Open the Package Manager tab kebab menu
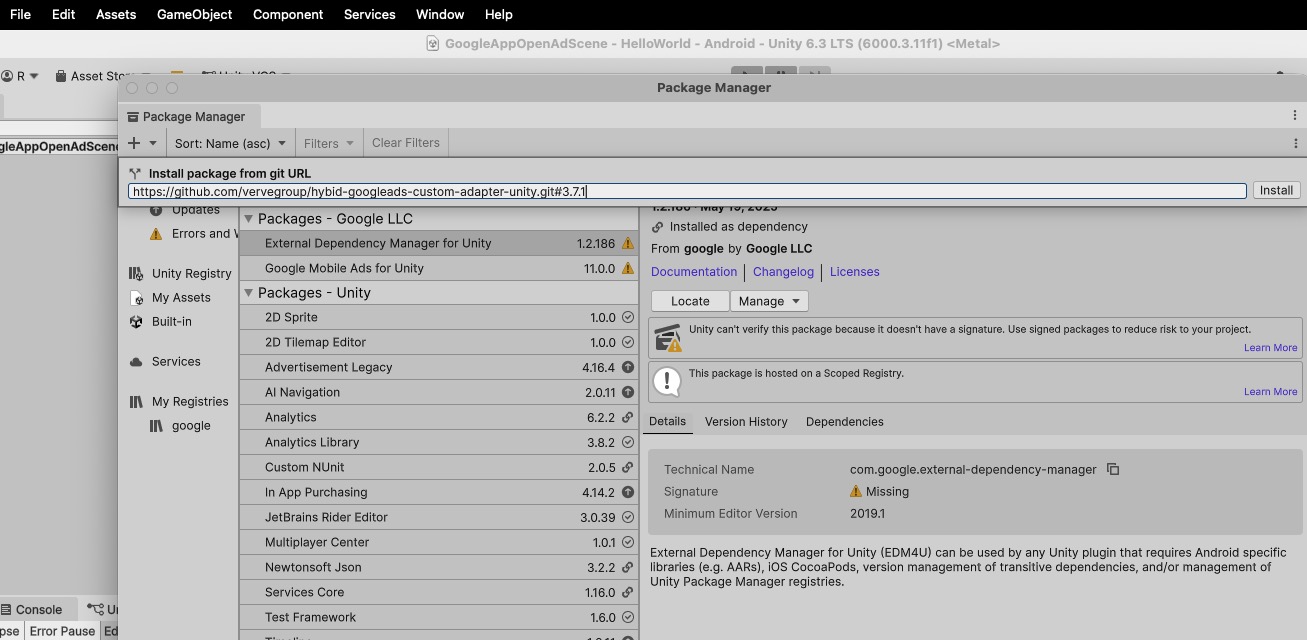Screen dimensions: 1307x640 (1295, 116)
